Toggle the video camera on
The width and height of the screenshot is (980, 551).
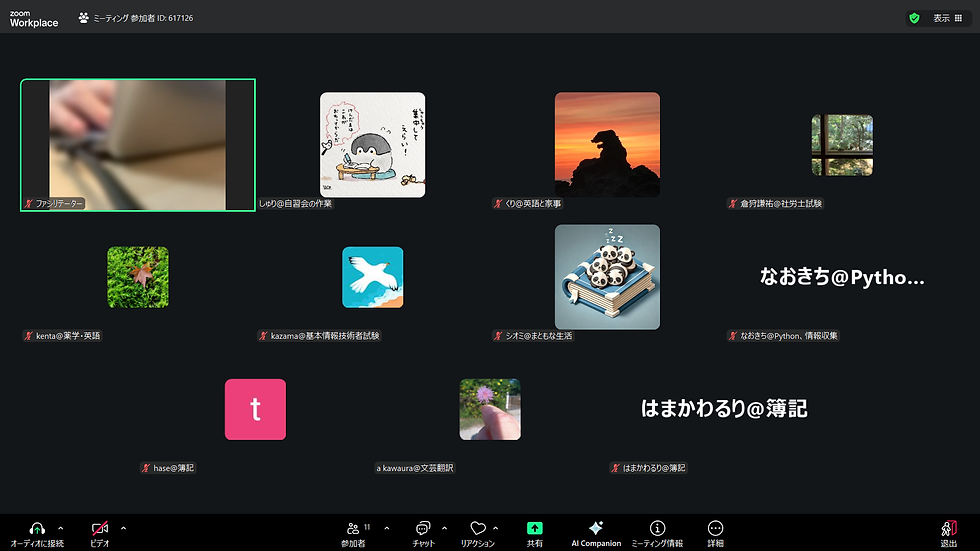tap(100, 529)
